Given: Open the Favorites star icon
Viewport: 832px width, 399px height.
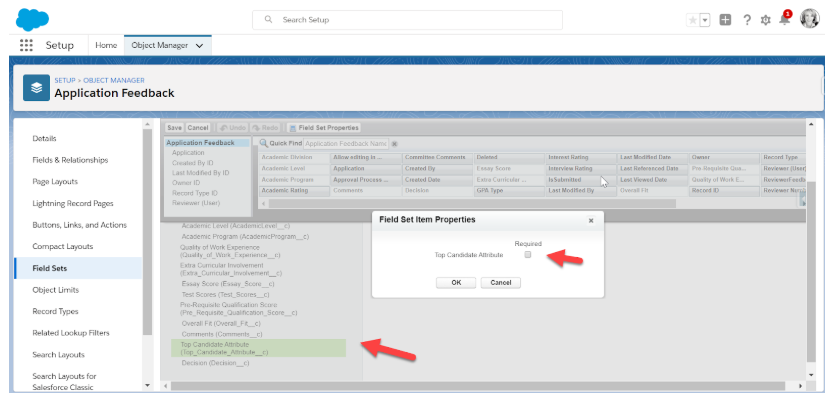Looking at the screenshot, I should click(x=693, y=20).
